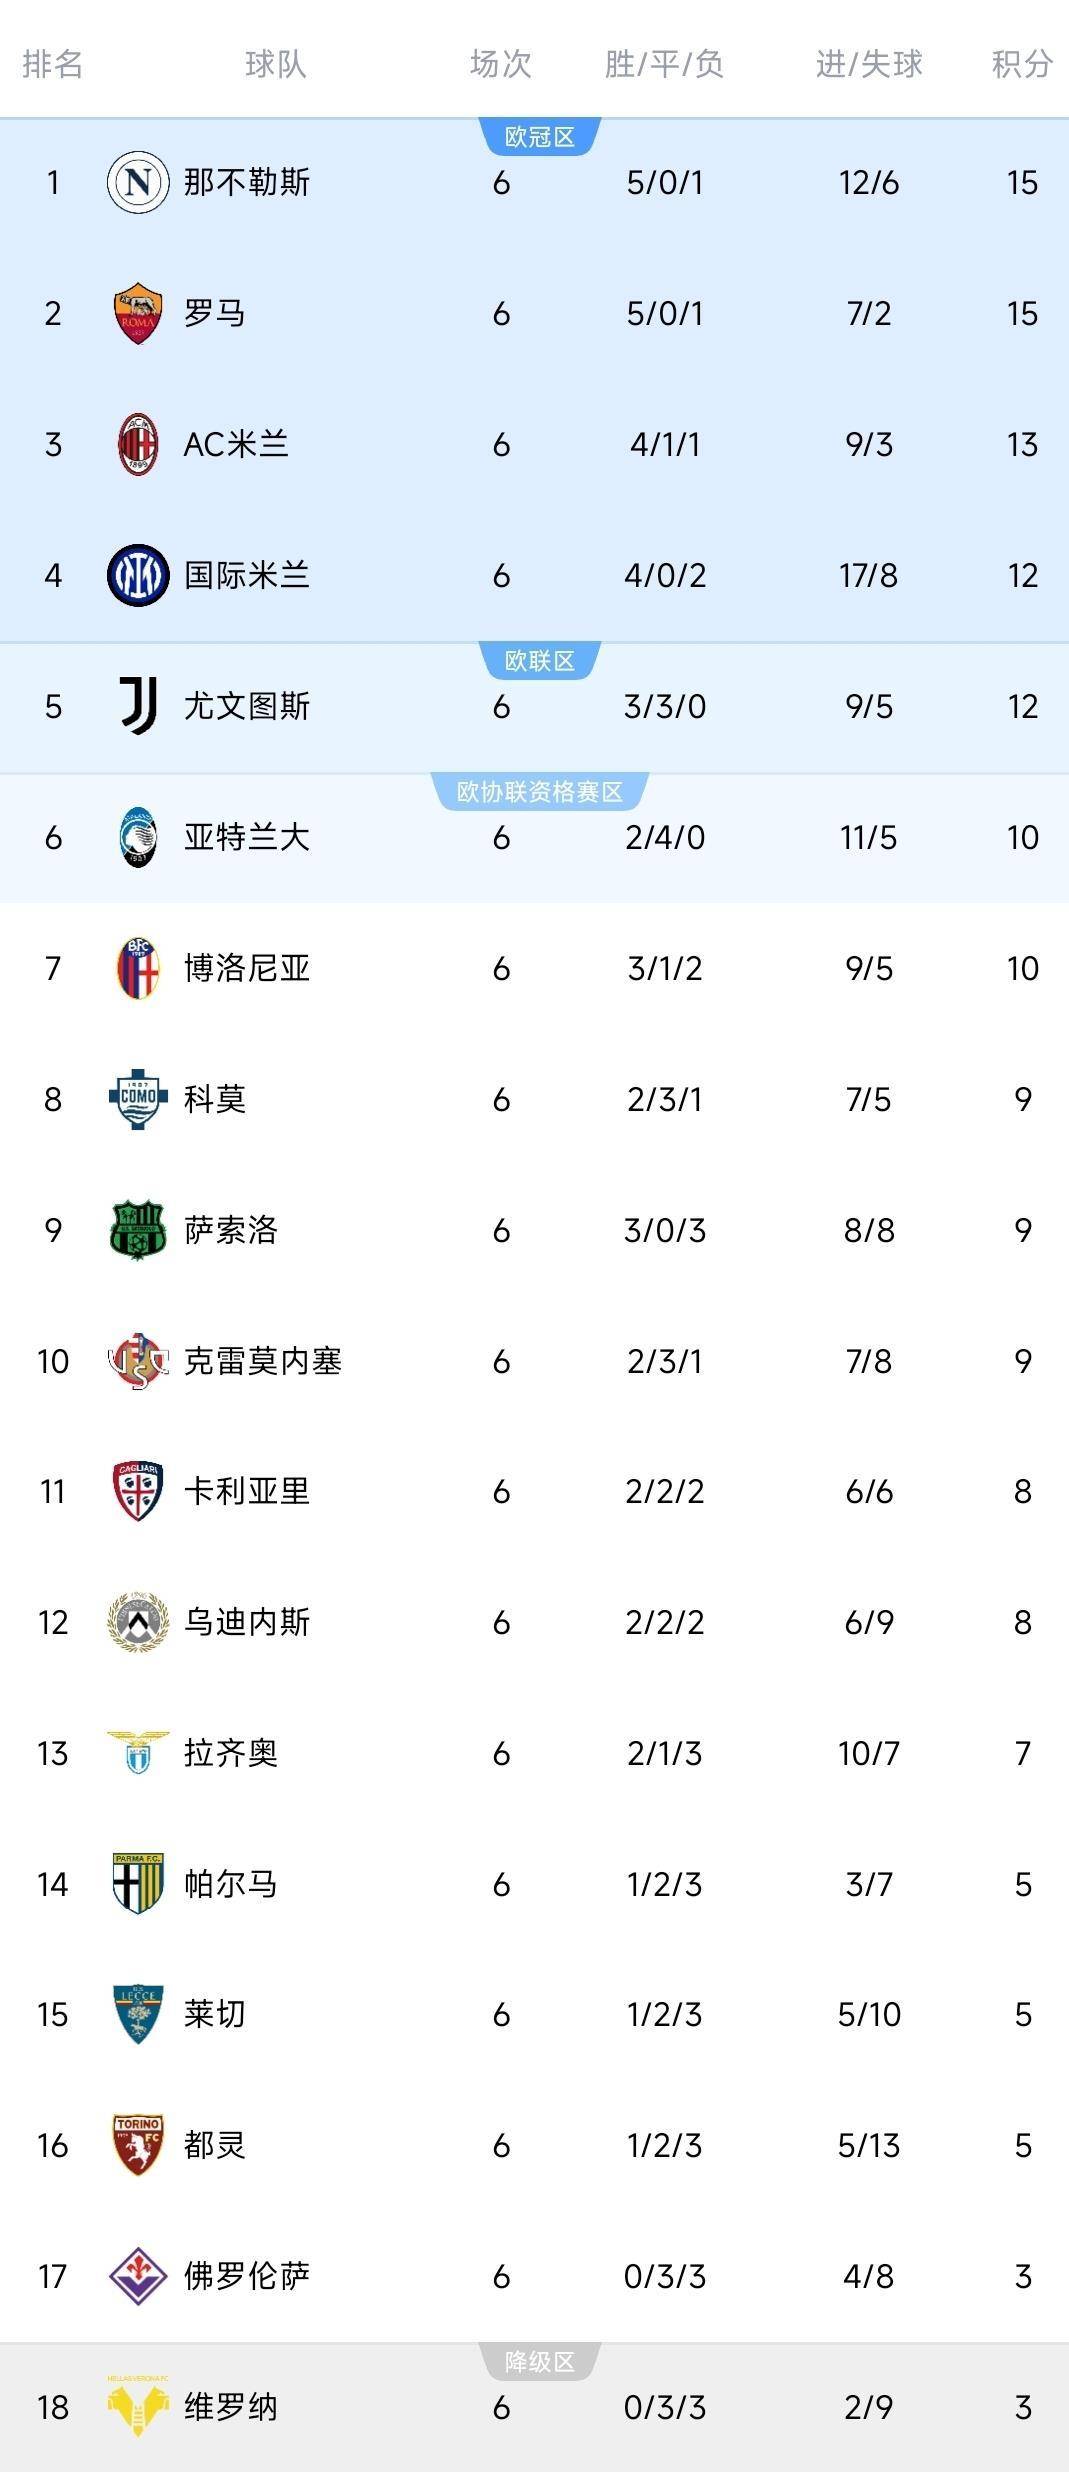This screenshot has width=1069, height=2472.
Task: Open the Sassuolo green crest
Action: click(x=138, y=1230)
